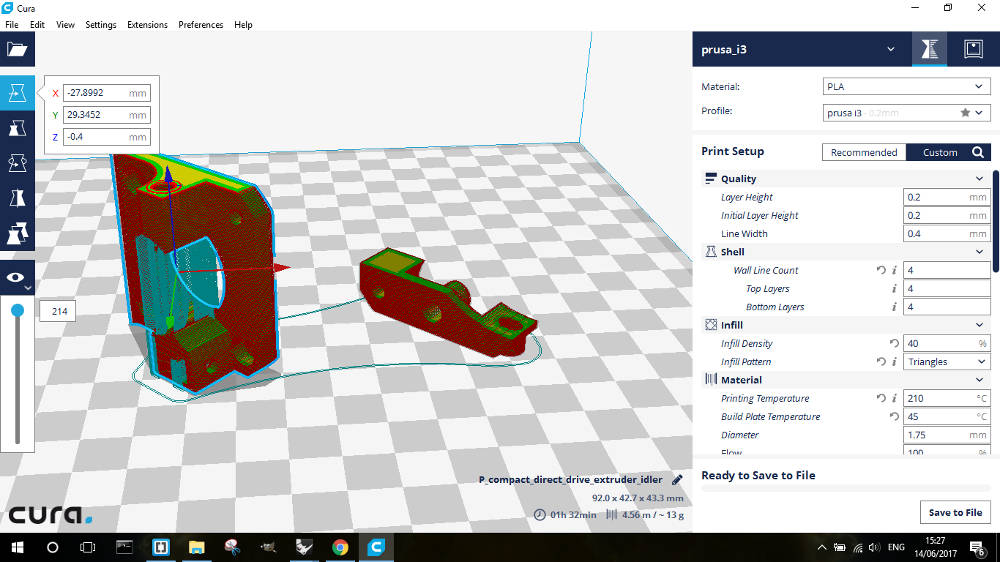This screenshot has width=1000, height=562.
Task: Click the X position input field
Action: 107,93
